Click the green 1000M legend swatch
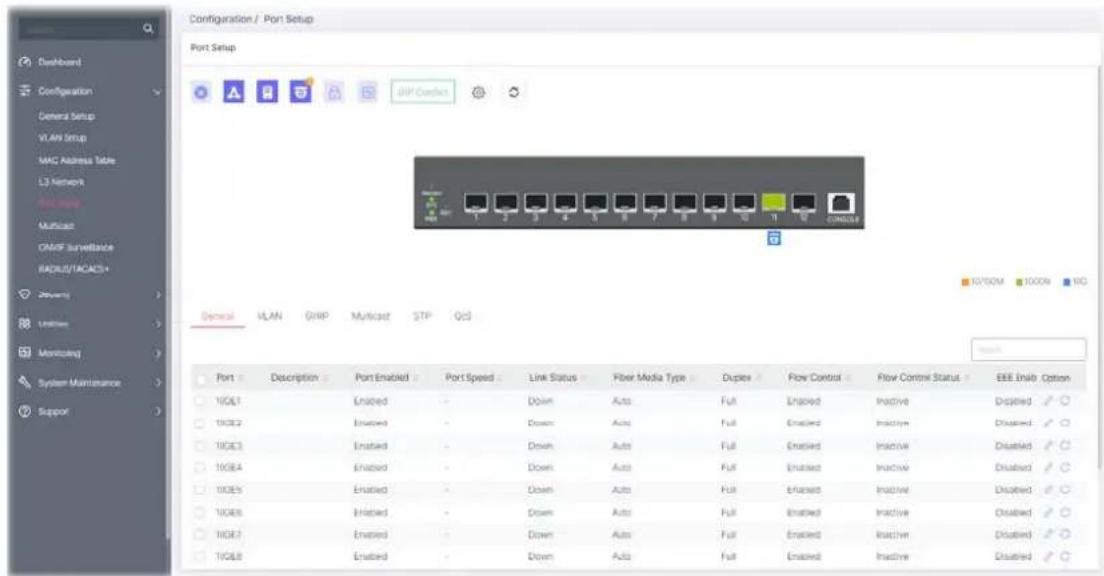The image size is (1104, 576). point(1020,282)
